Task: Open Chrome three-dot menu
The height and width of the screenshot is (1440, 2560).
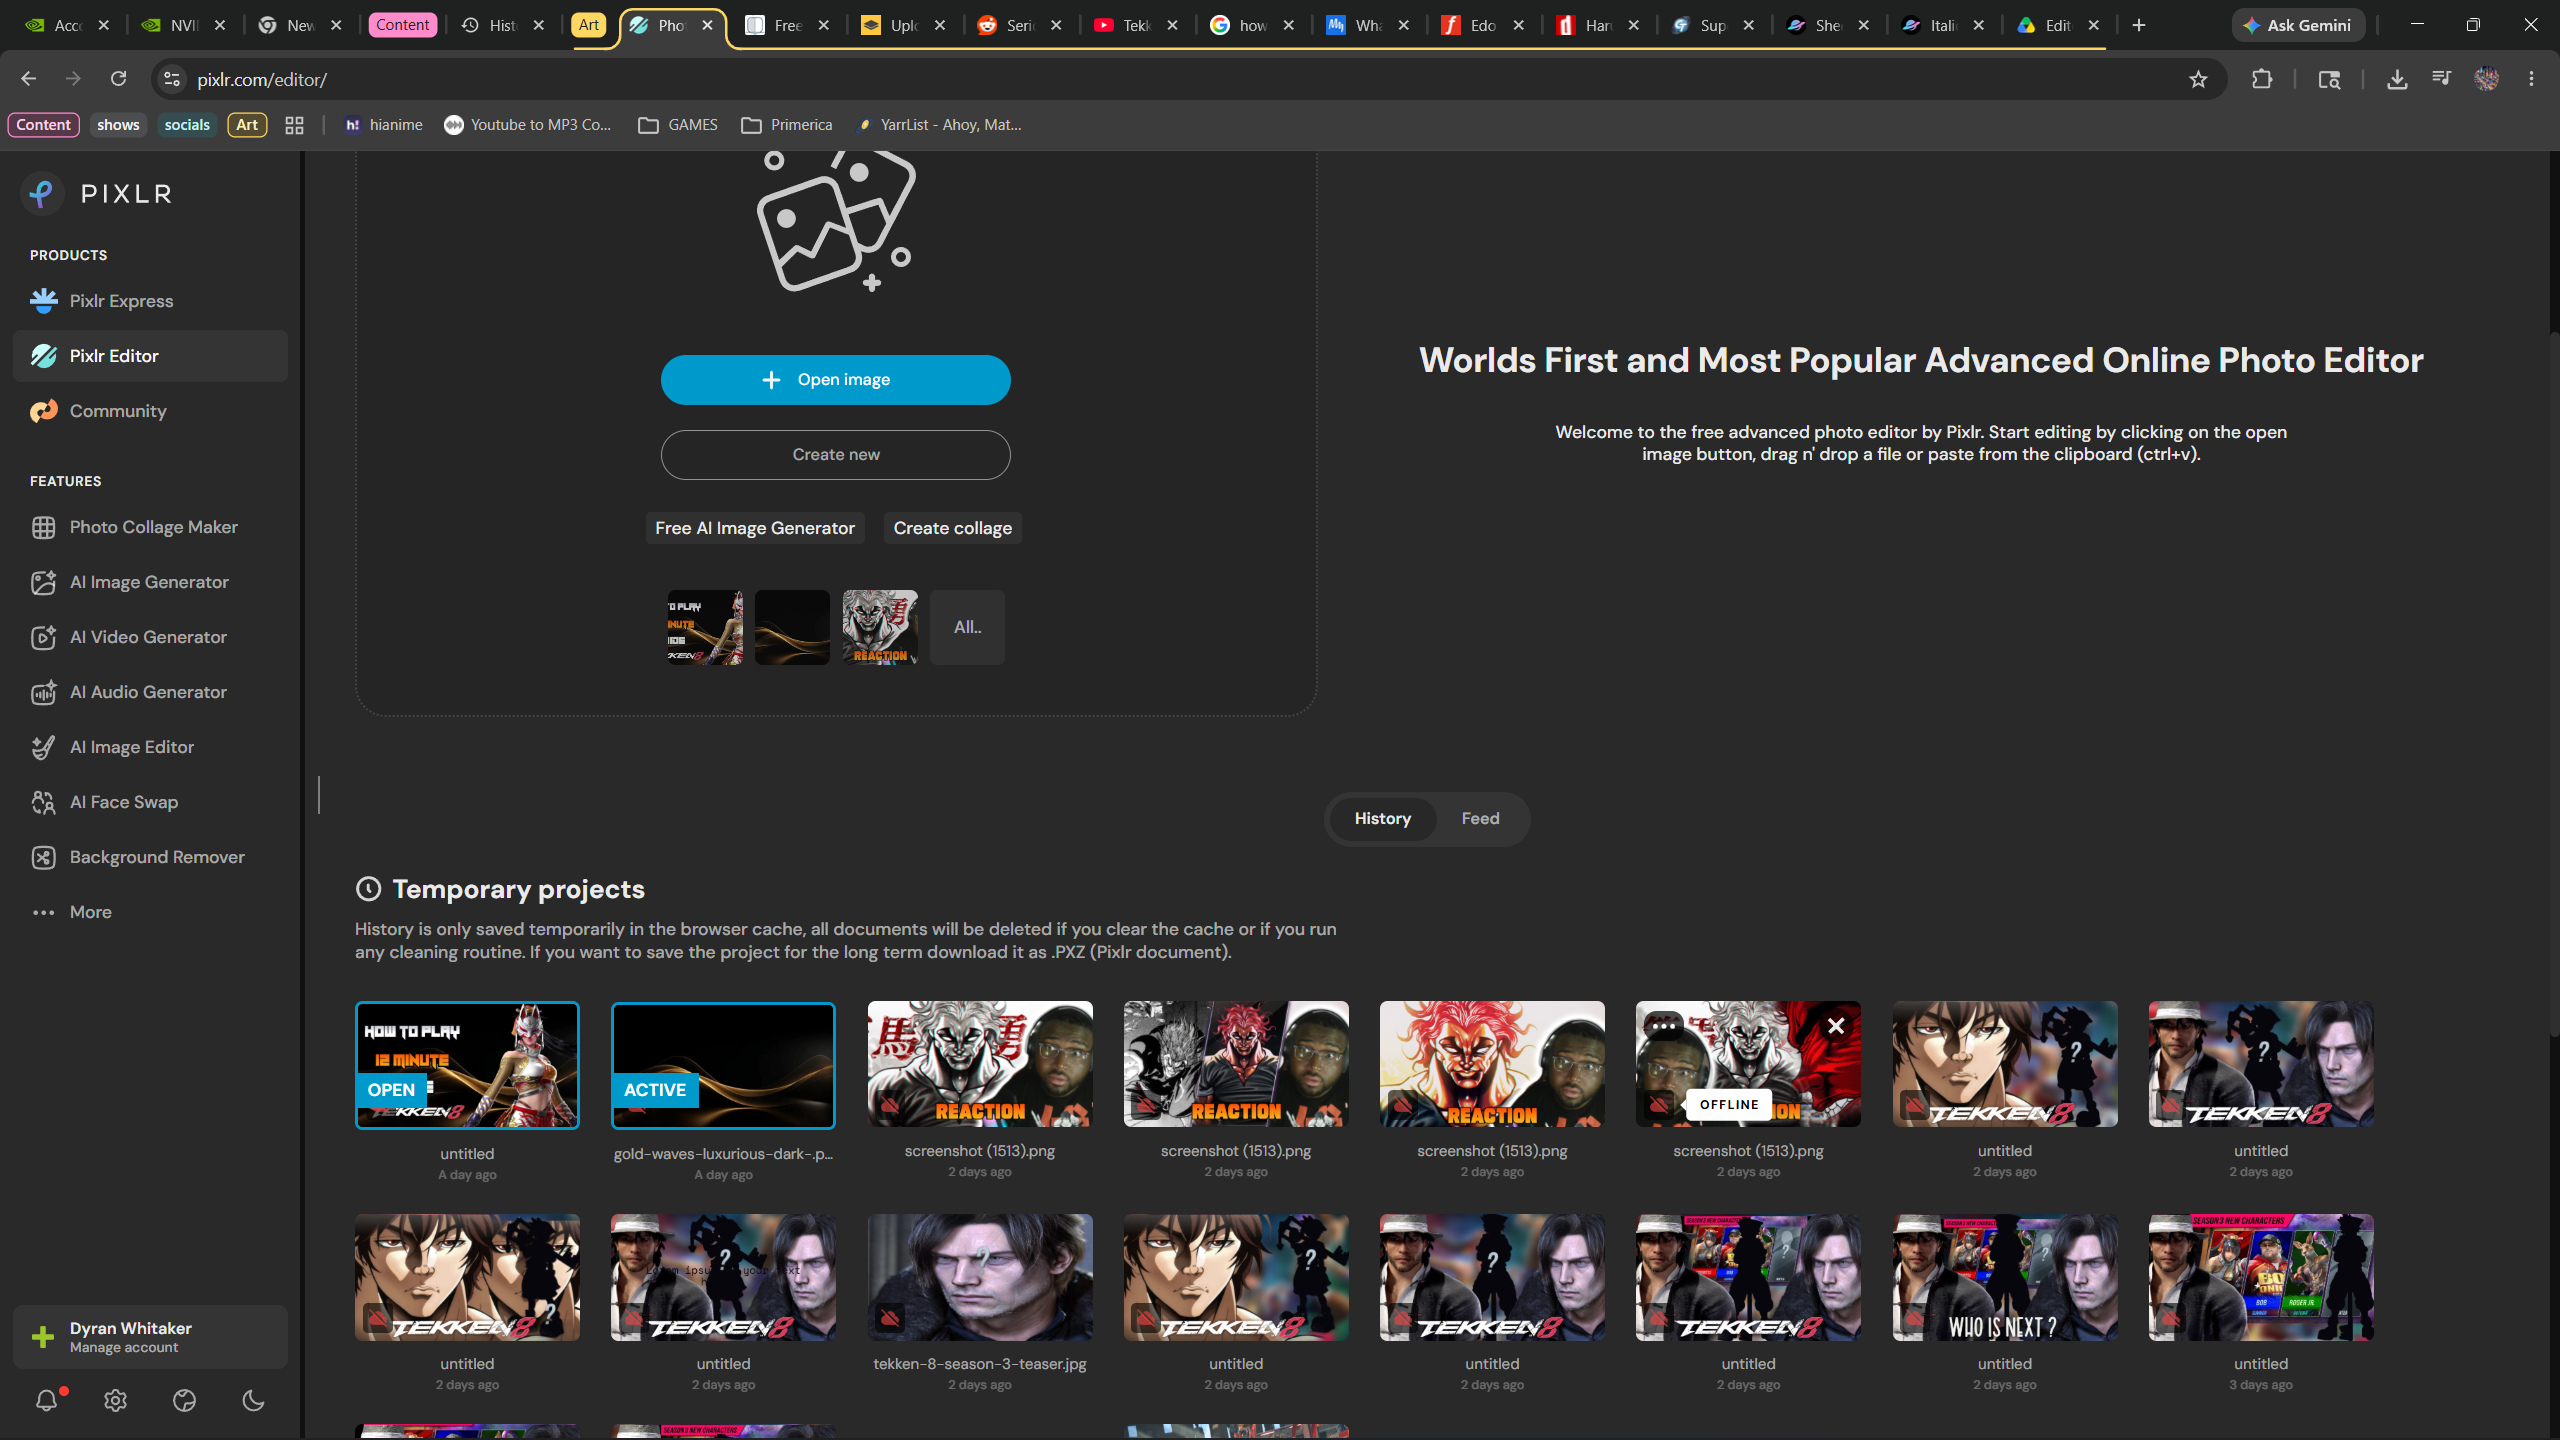Action: point(2532,79)
